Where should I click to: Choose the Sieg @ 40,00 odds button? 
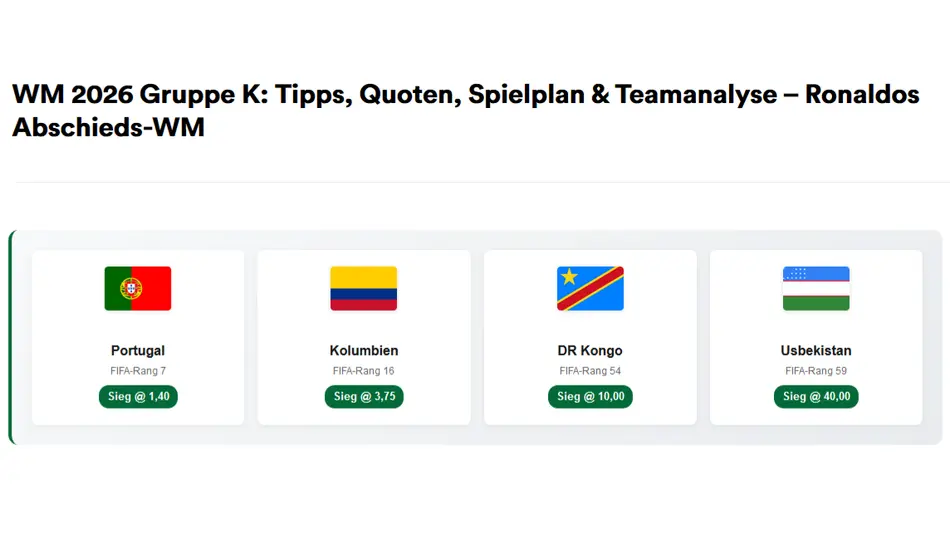point(816,397)
